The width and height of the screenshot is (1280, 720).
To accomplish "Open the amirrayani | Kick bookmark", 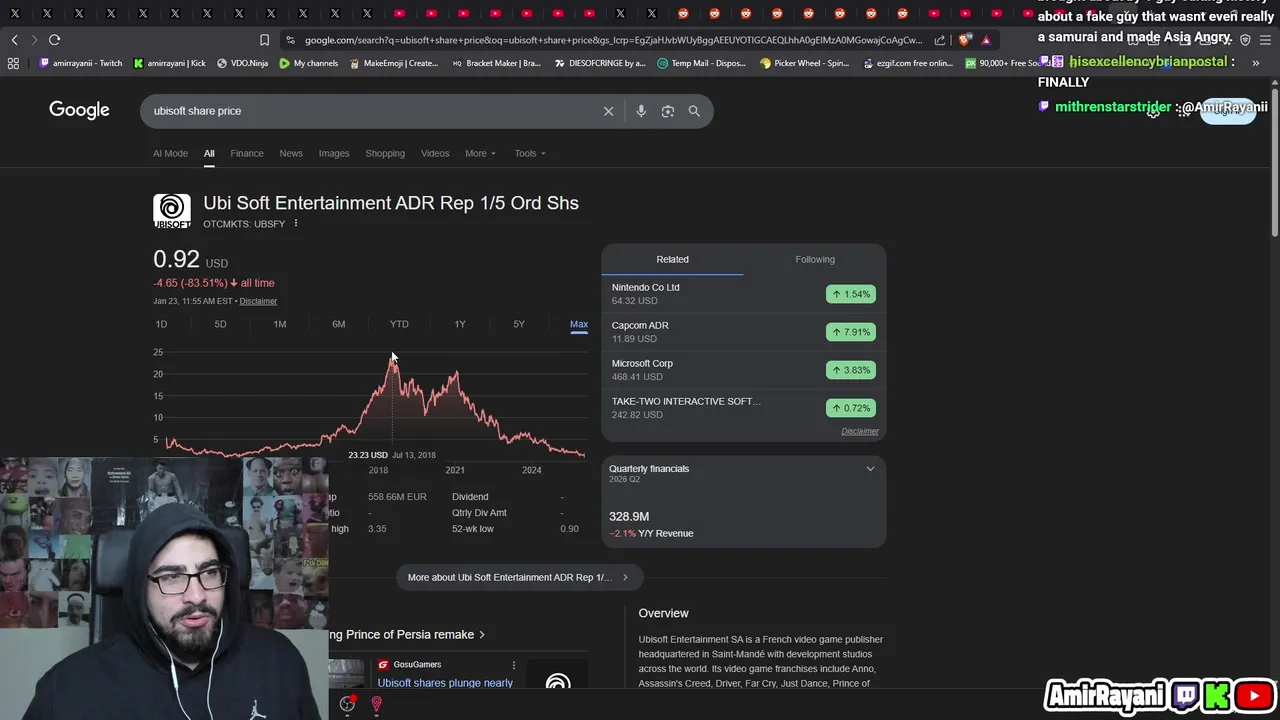I will (x=169, y=63).
